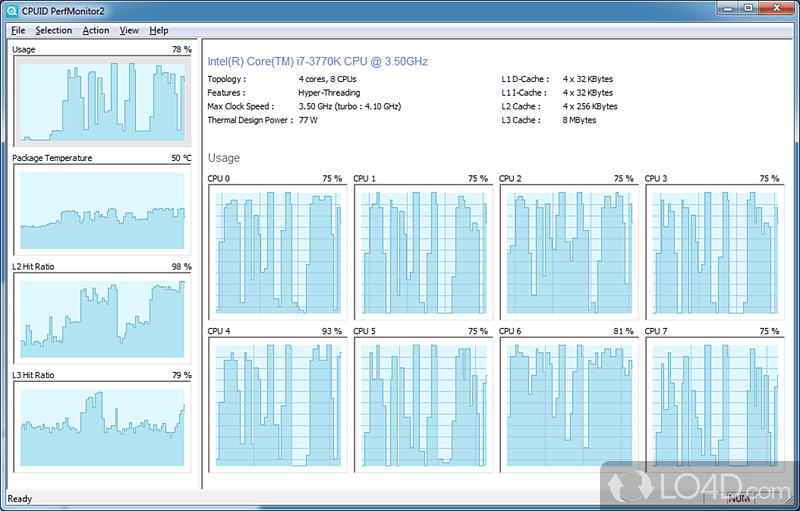Click the '98 %' L2 hit ratio value
The width and height of the screenshot is (800, 511).
[182, 267]
